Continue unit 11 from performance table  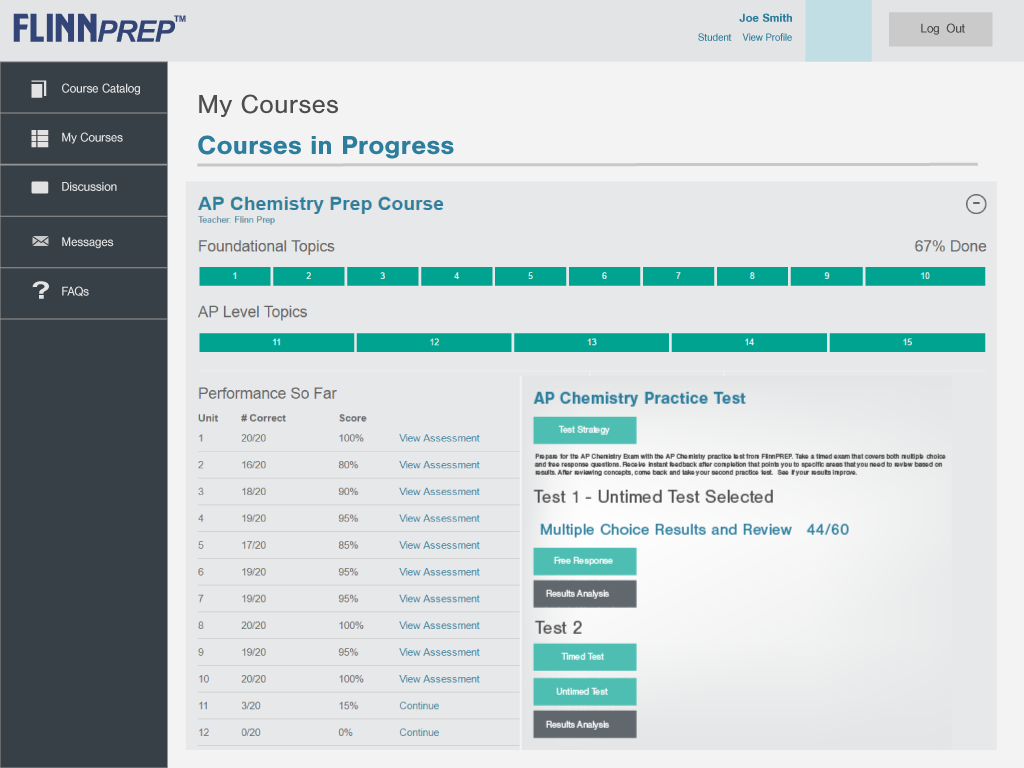pos(419,706)
